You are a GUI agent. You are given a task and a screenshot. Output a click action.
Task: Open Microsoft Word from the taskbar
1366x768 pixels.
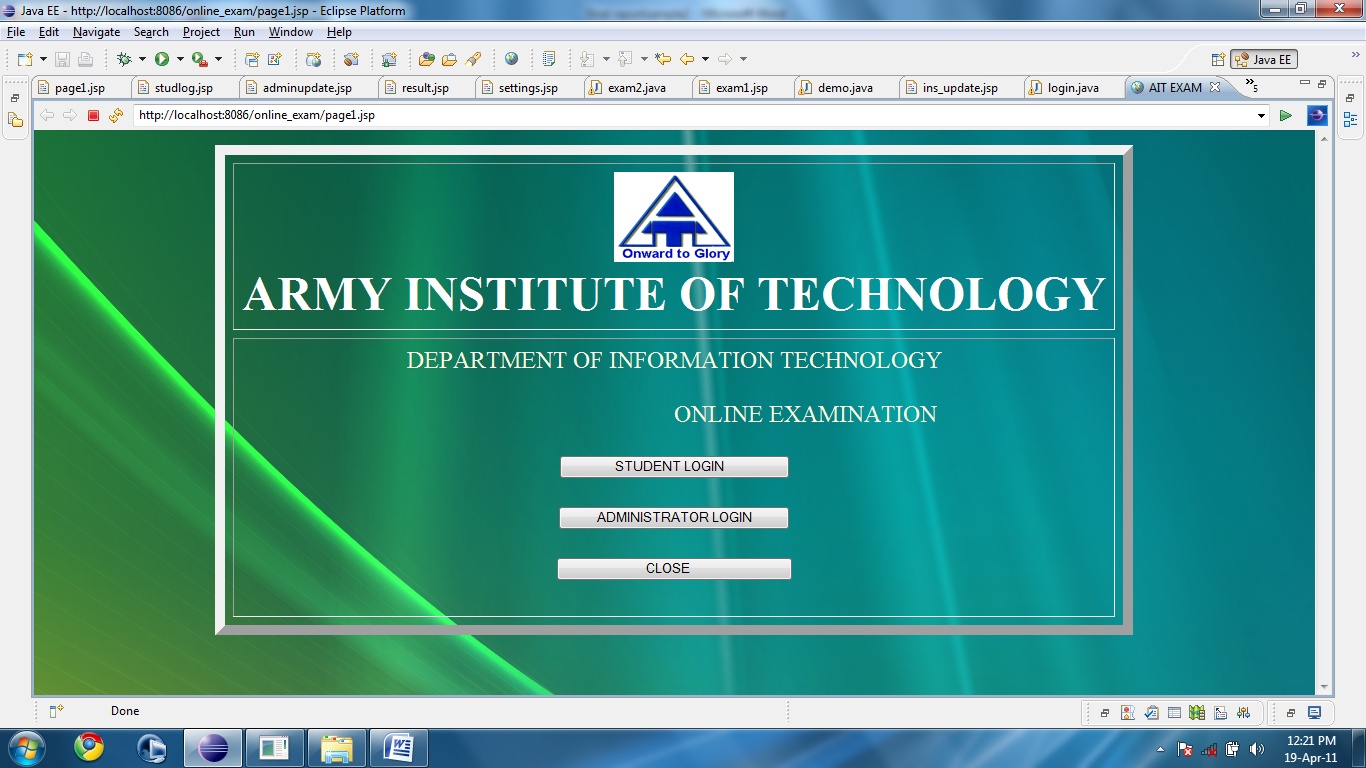tap(399, 747)
